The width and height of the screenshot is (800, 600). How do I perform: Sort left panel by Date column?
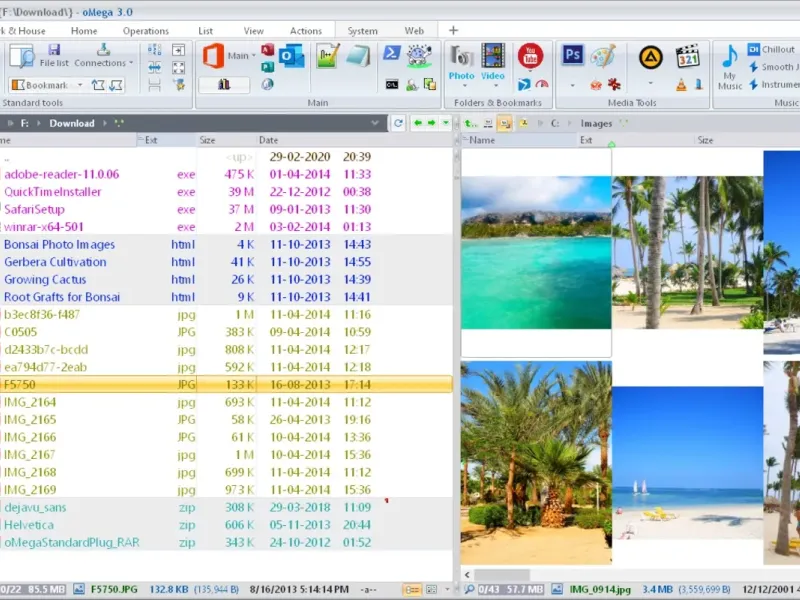[x=268, y=140]
